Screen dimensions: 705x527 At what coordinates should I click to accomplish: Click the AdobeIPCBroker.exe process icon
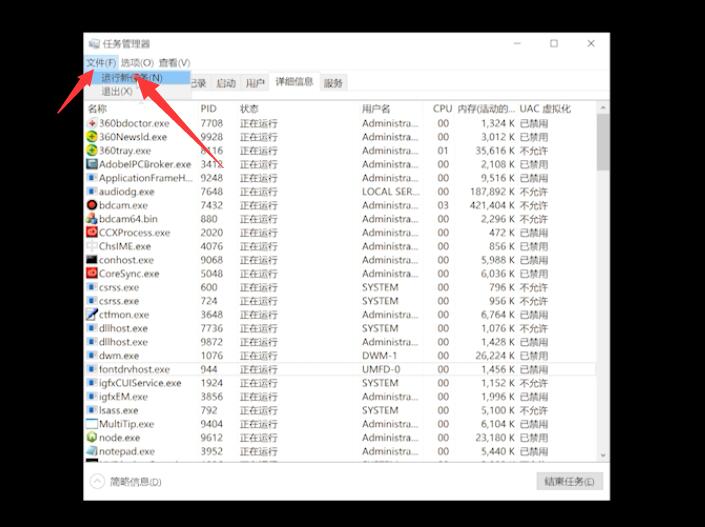click(92, 164)
